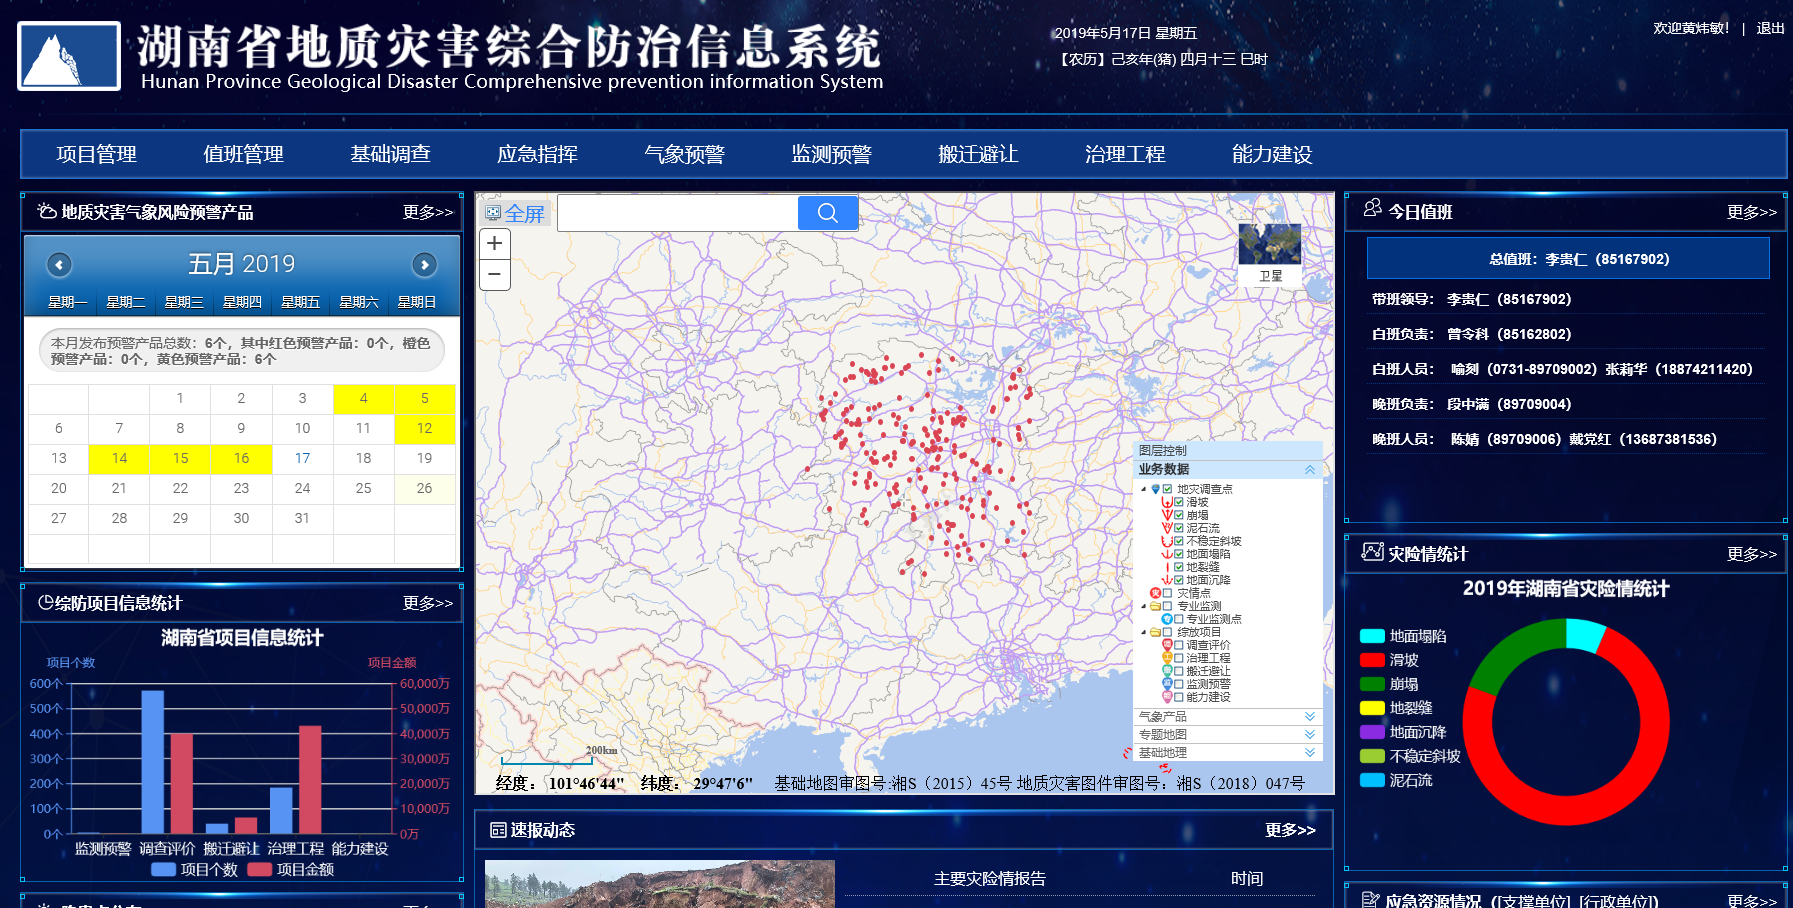This screenshot has height=908, width=1793.
Task: Click the blue search magnifier on the map
Action: coord(828,212)
